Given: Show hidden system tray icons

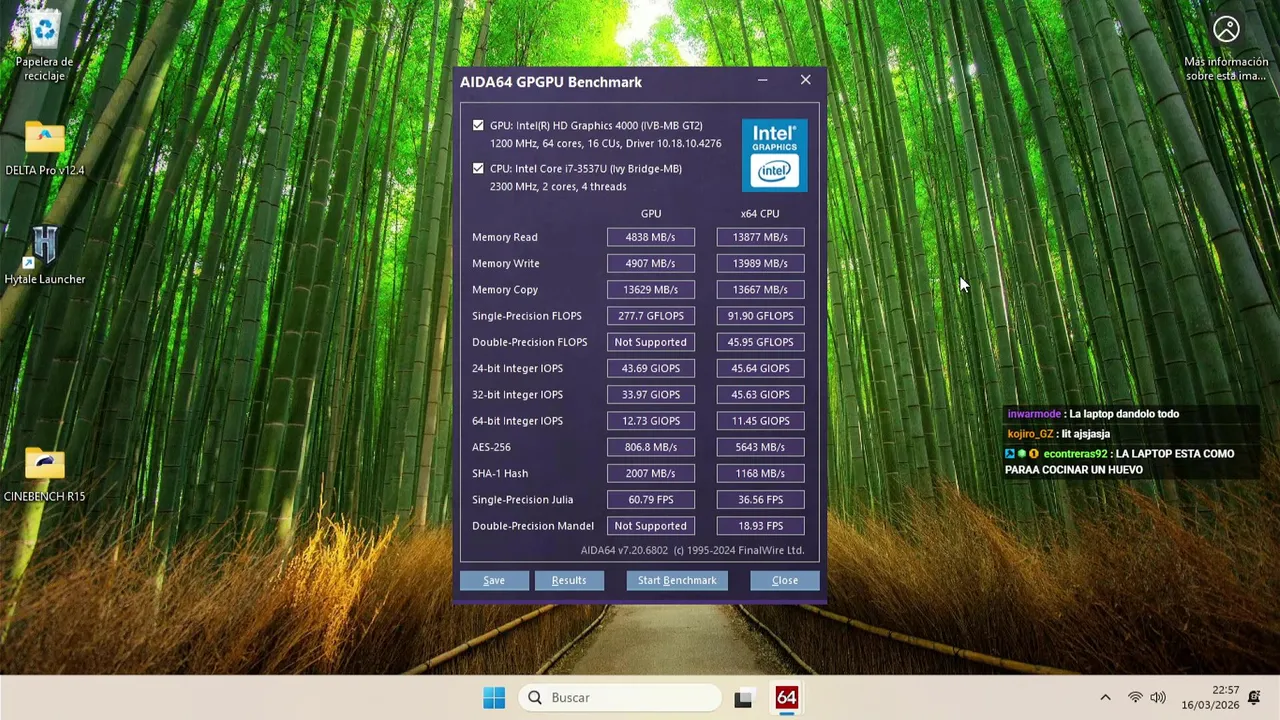Looking at the screenshot, I should click(1105, 698).
